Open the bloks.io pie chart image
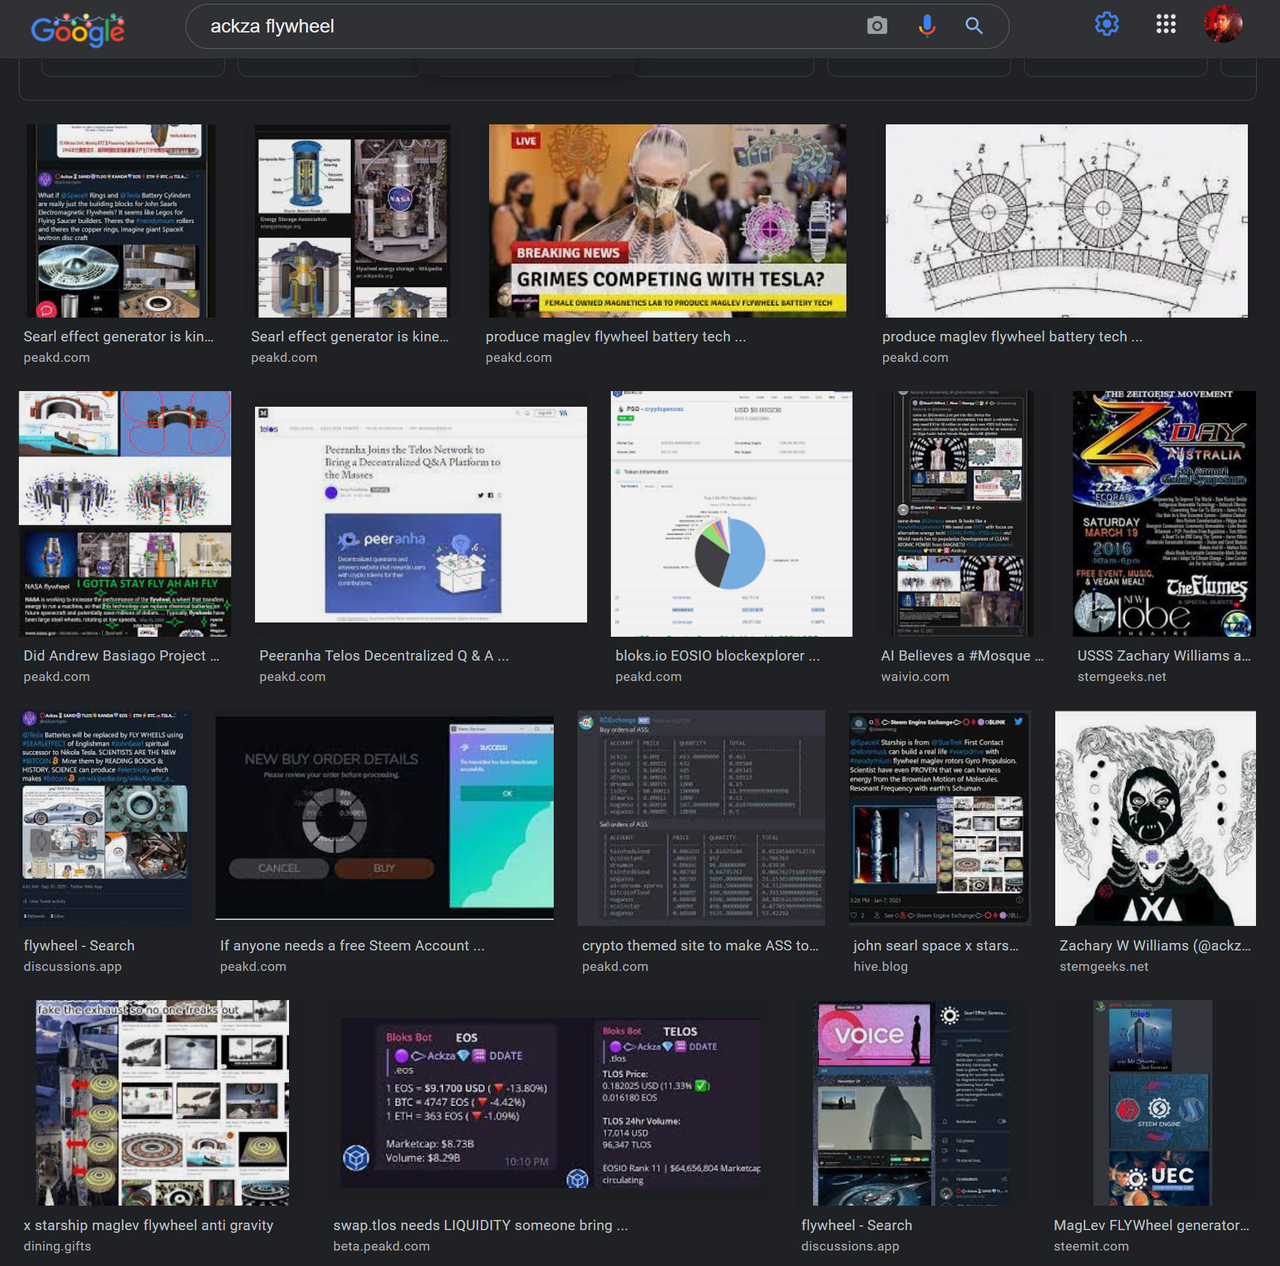Image resolution: width=1280 pixels, height=1266 pixels. (732, 514)
